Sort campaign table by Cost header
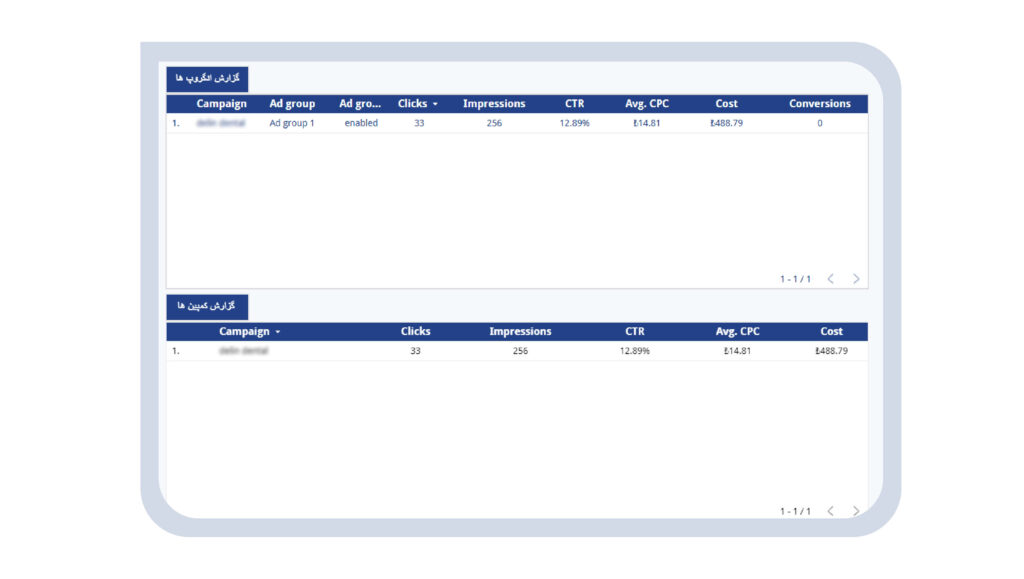1024x579 pixels. click(831, 331)
